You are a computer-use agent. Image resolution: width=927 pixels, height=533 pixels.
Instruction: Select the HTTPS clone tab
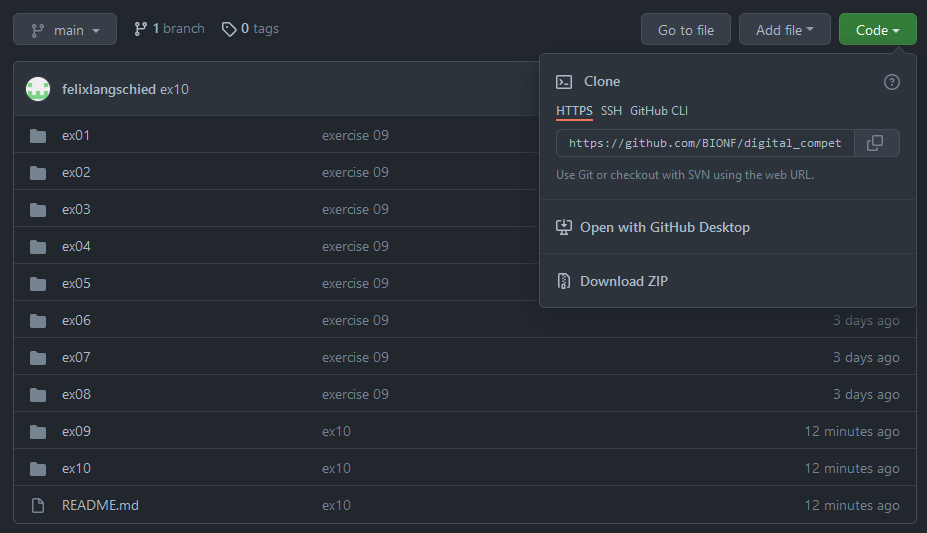click(574, 111)
